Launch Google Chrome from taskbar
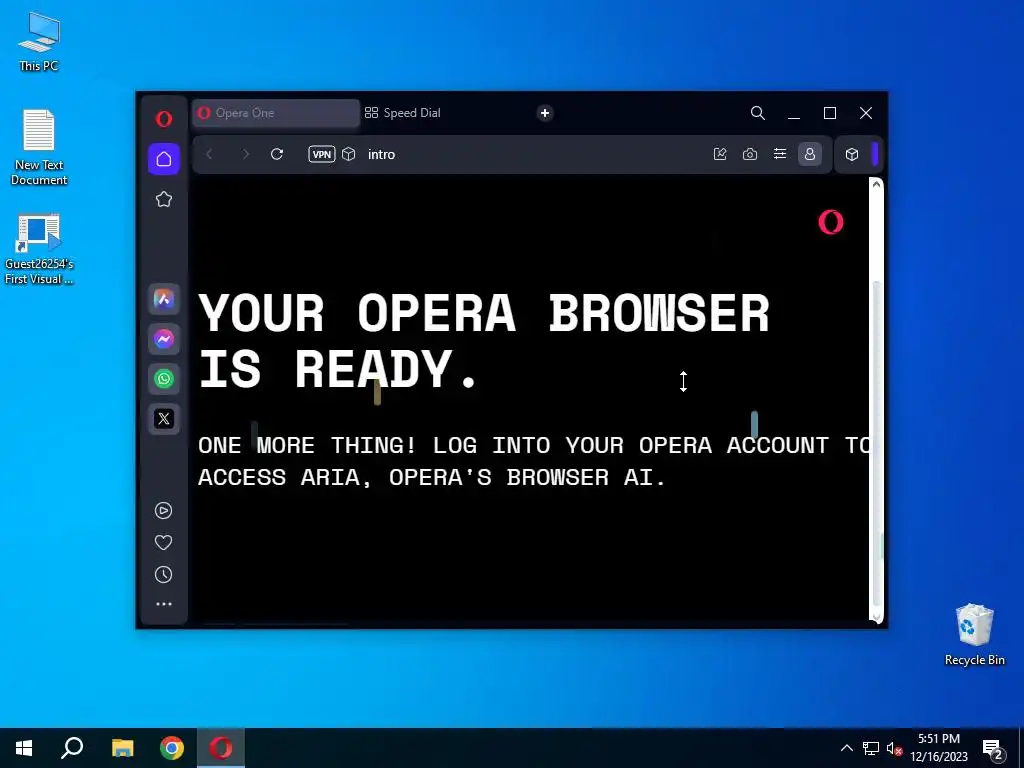Viewport: 1024px width, 768px height. coord(172,748)
